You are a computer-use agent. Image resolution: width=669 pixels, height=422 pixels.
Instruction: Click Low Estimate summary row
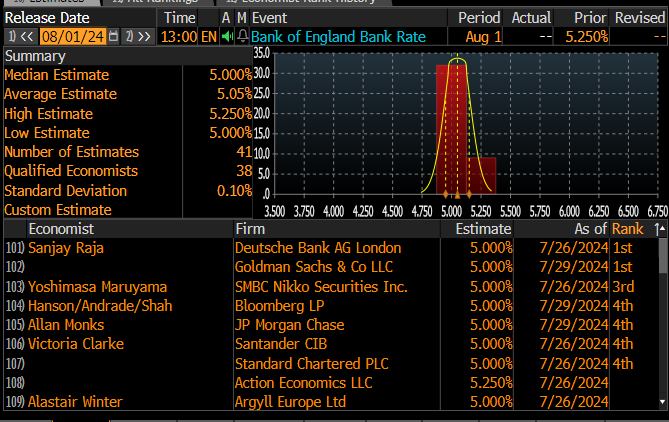point(128,133)
